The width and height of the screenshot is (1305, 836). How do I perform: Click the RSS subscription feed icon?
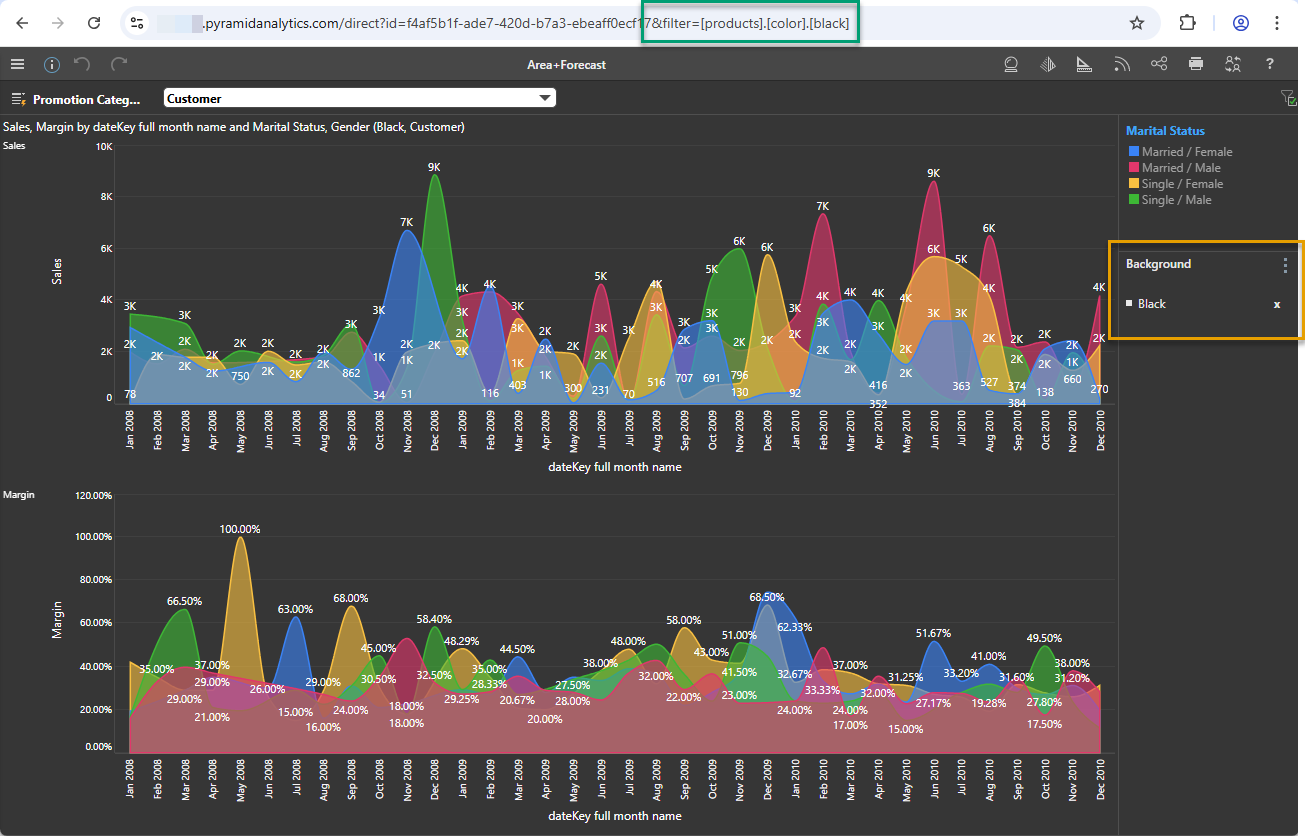(1122, 64)
